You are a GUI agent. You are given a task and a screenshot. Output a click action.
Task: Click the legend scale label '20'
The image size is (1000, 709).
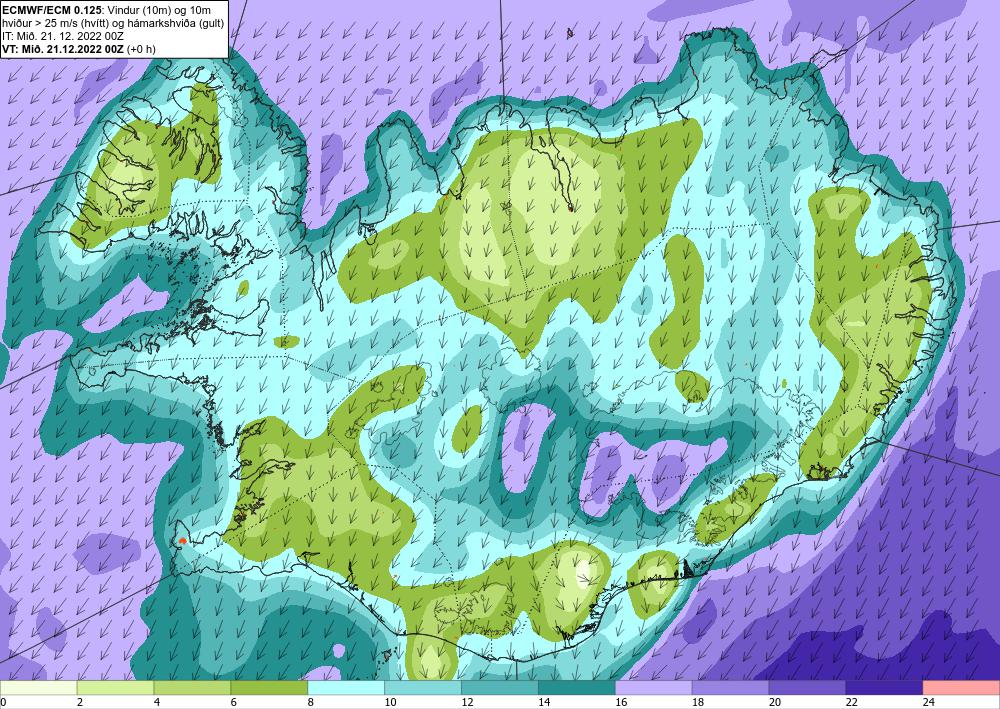(775, 703)
